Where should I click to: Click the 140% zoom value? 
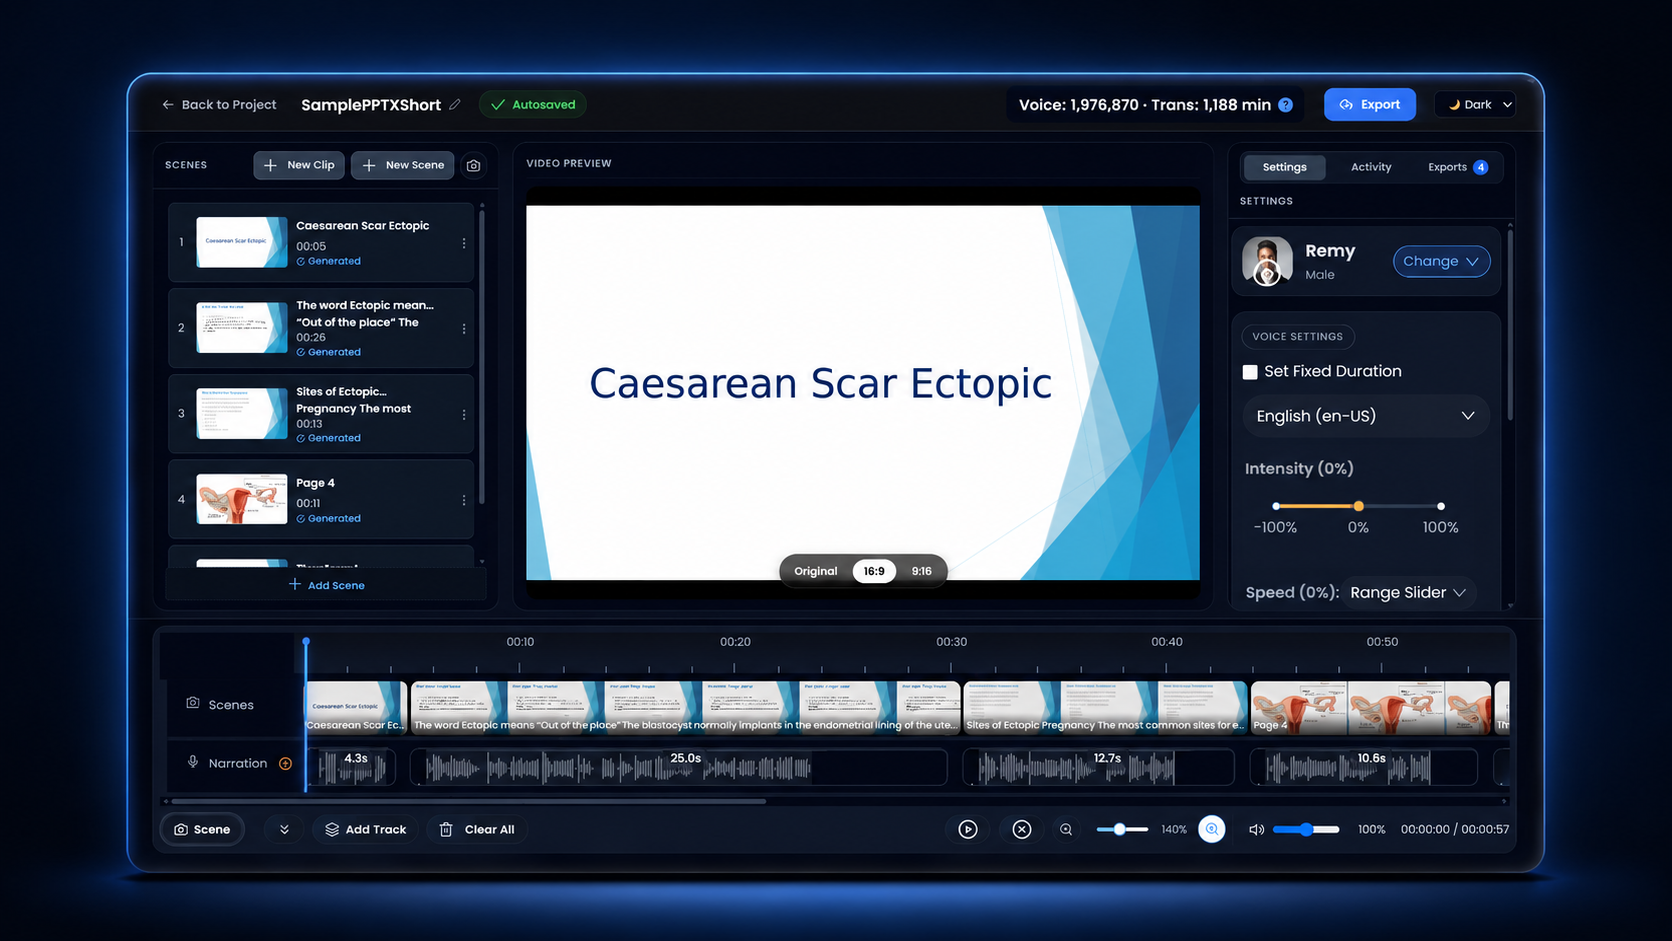[x=1174, y=829]
